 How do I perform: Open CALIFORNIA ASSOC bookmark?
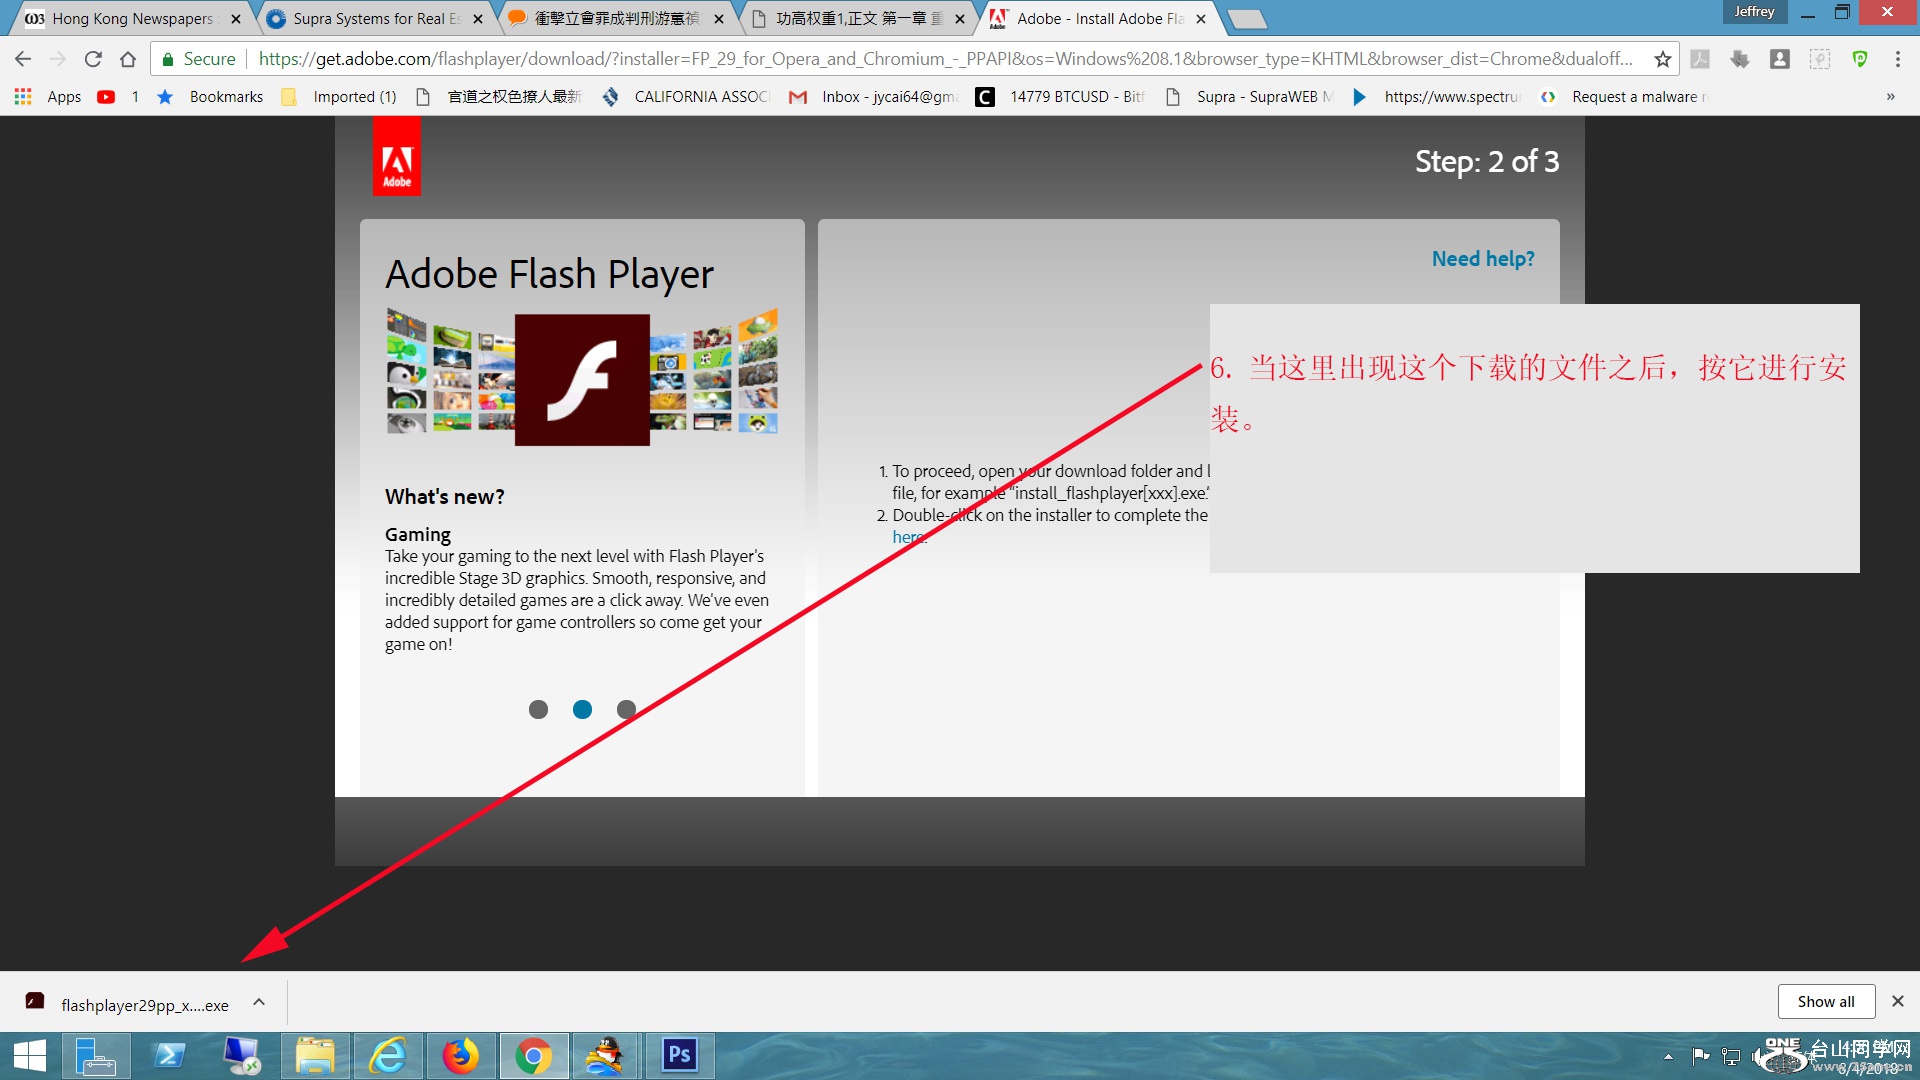(686, 97)
